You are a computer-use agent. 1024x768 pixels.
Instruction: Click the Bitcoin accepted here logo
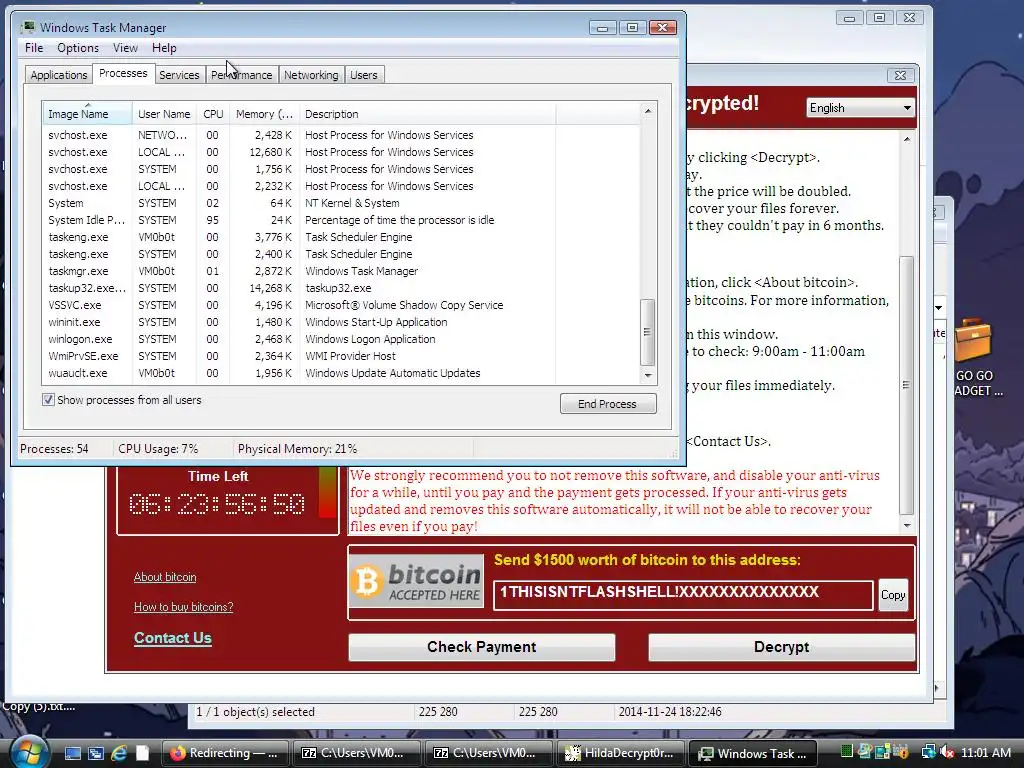(x=417, y=581)
